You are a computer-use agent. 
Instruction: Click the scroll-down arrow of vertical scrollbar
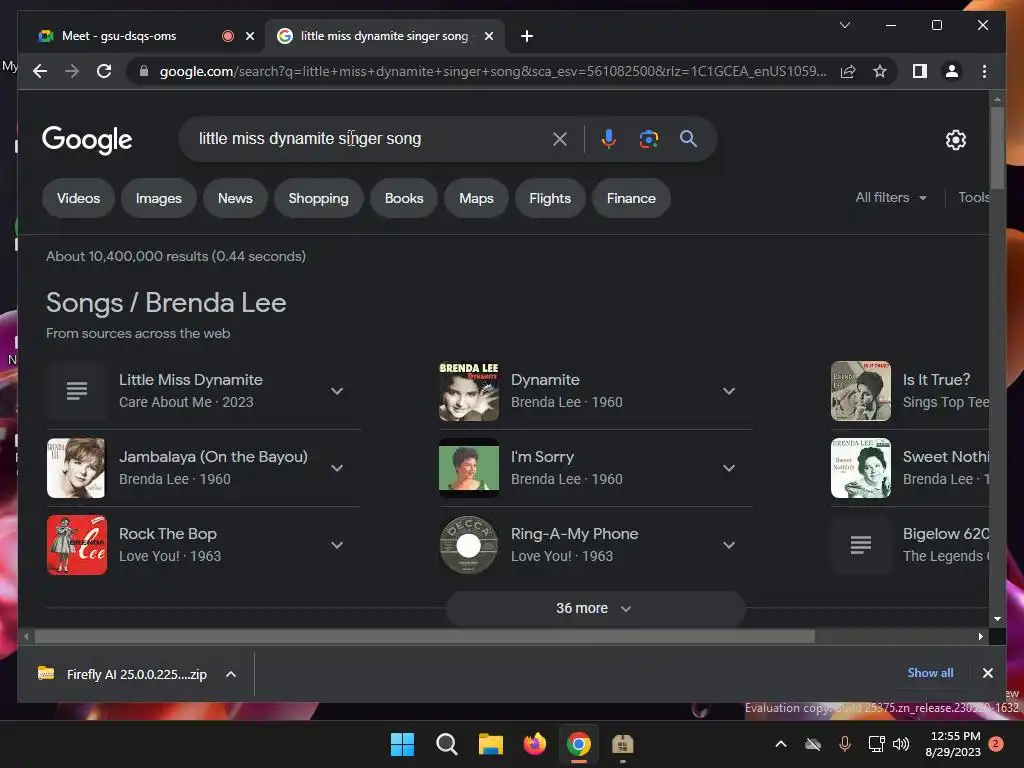coord(997,618)
